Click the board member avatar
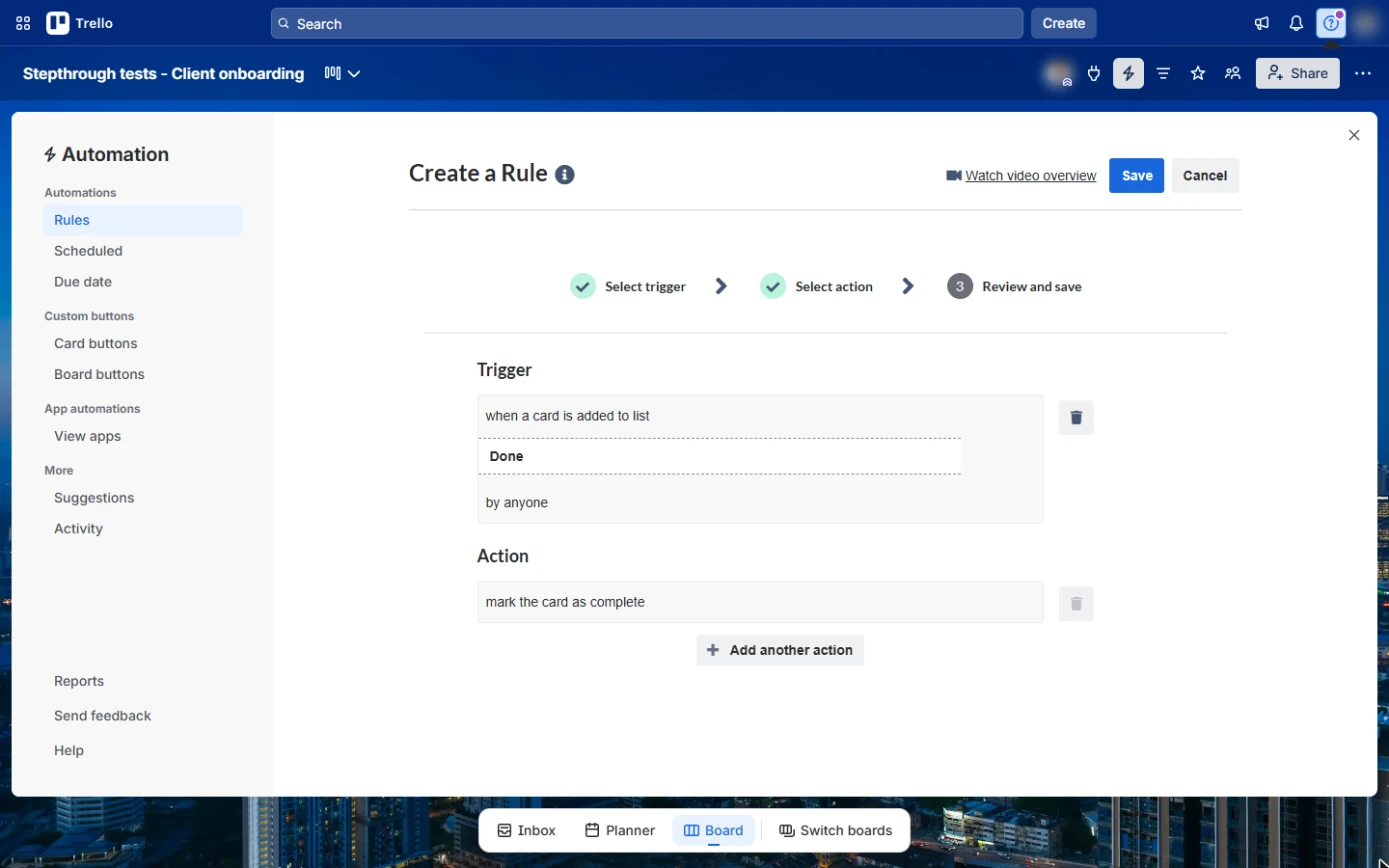 (1059, 73)
